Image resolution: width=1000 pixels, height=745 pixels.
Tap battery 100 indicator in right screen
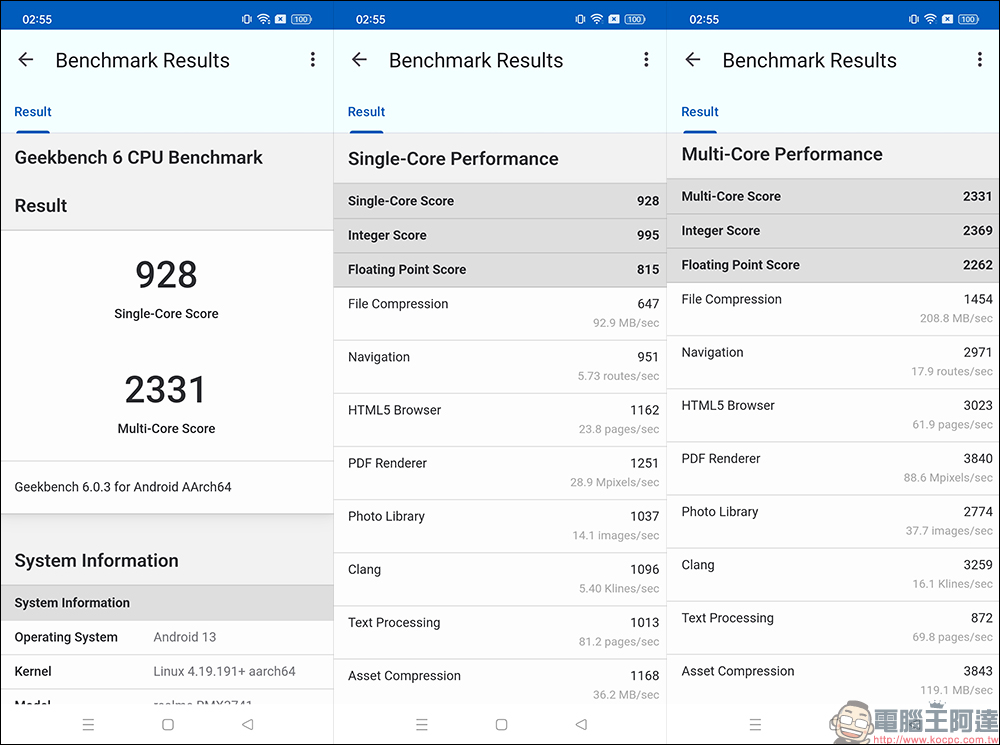pyautogui.click(x=968, y=19)
